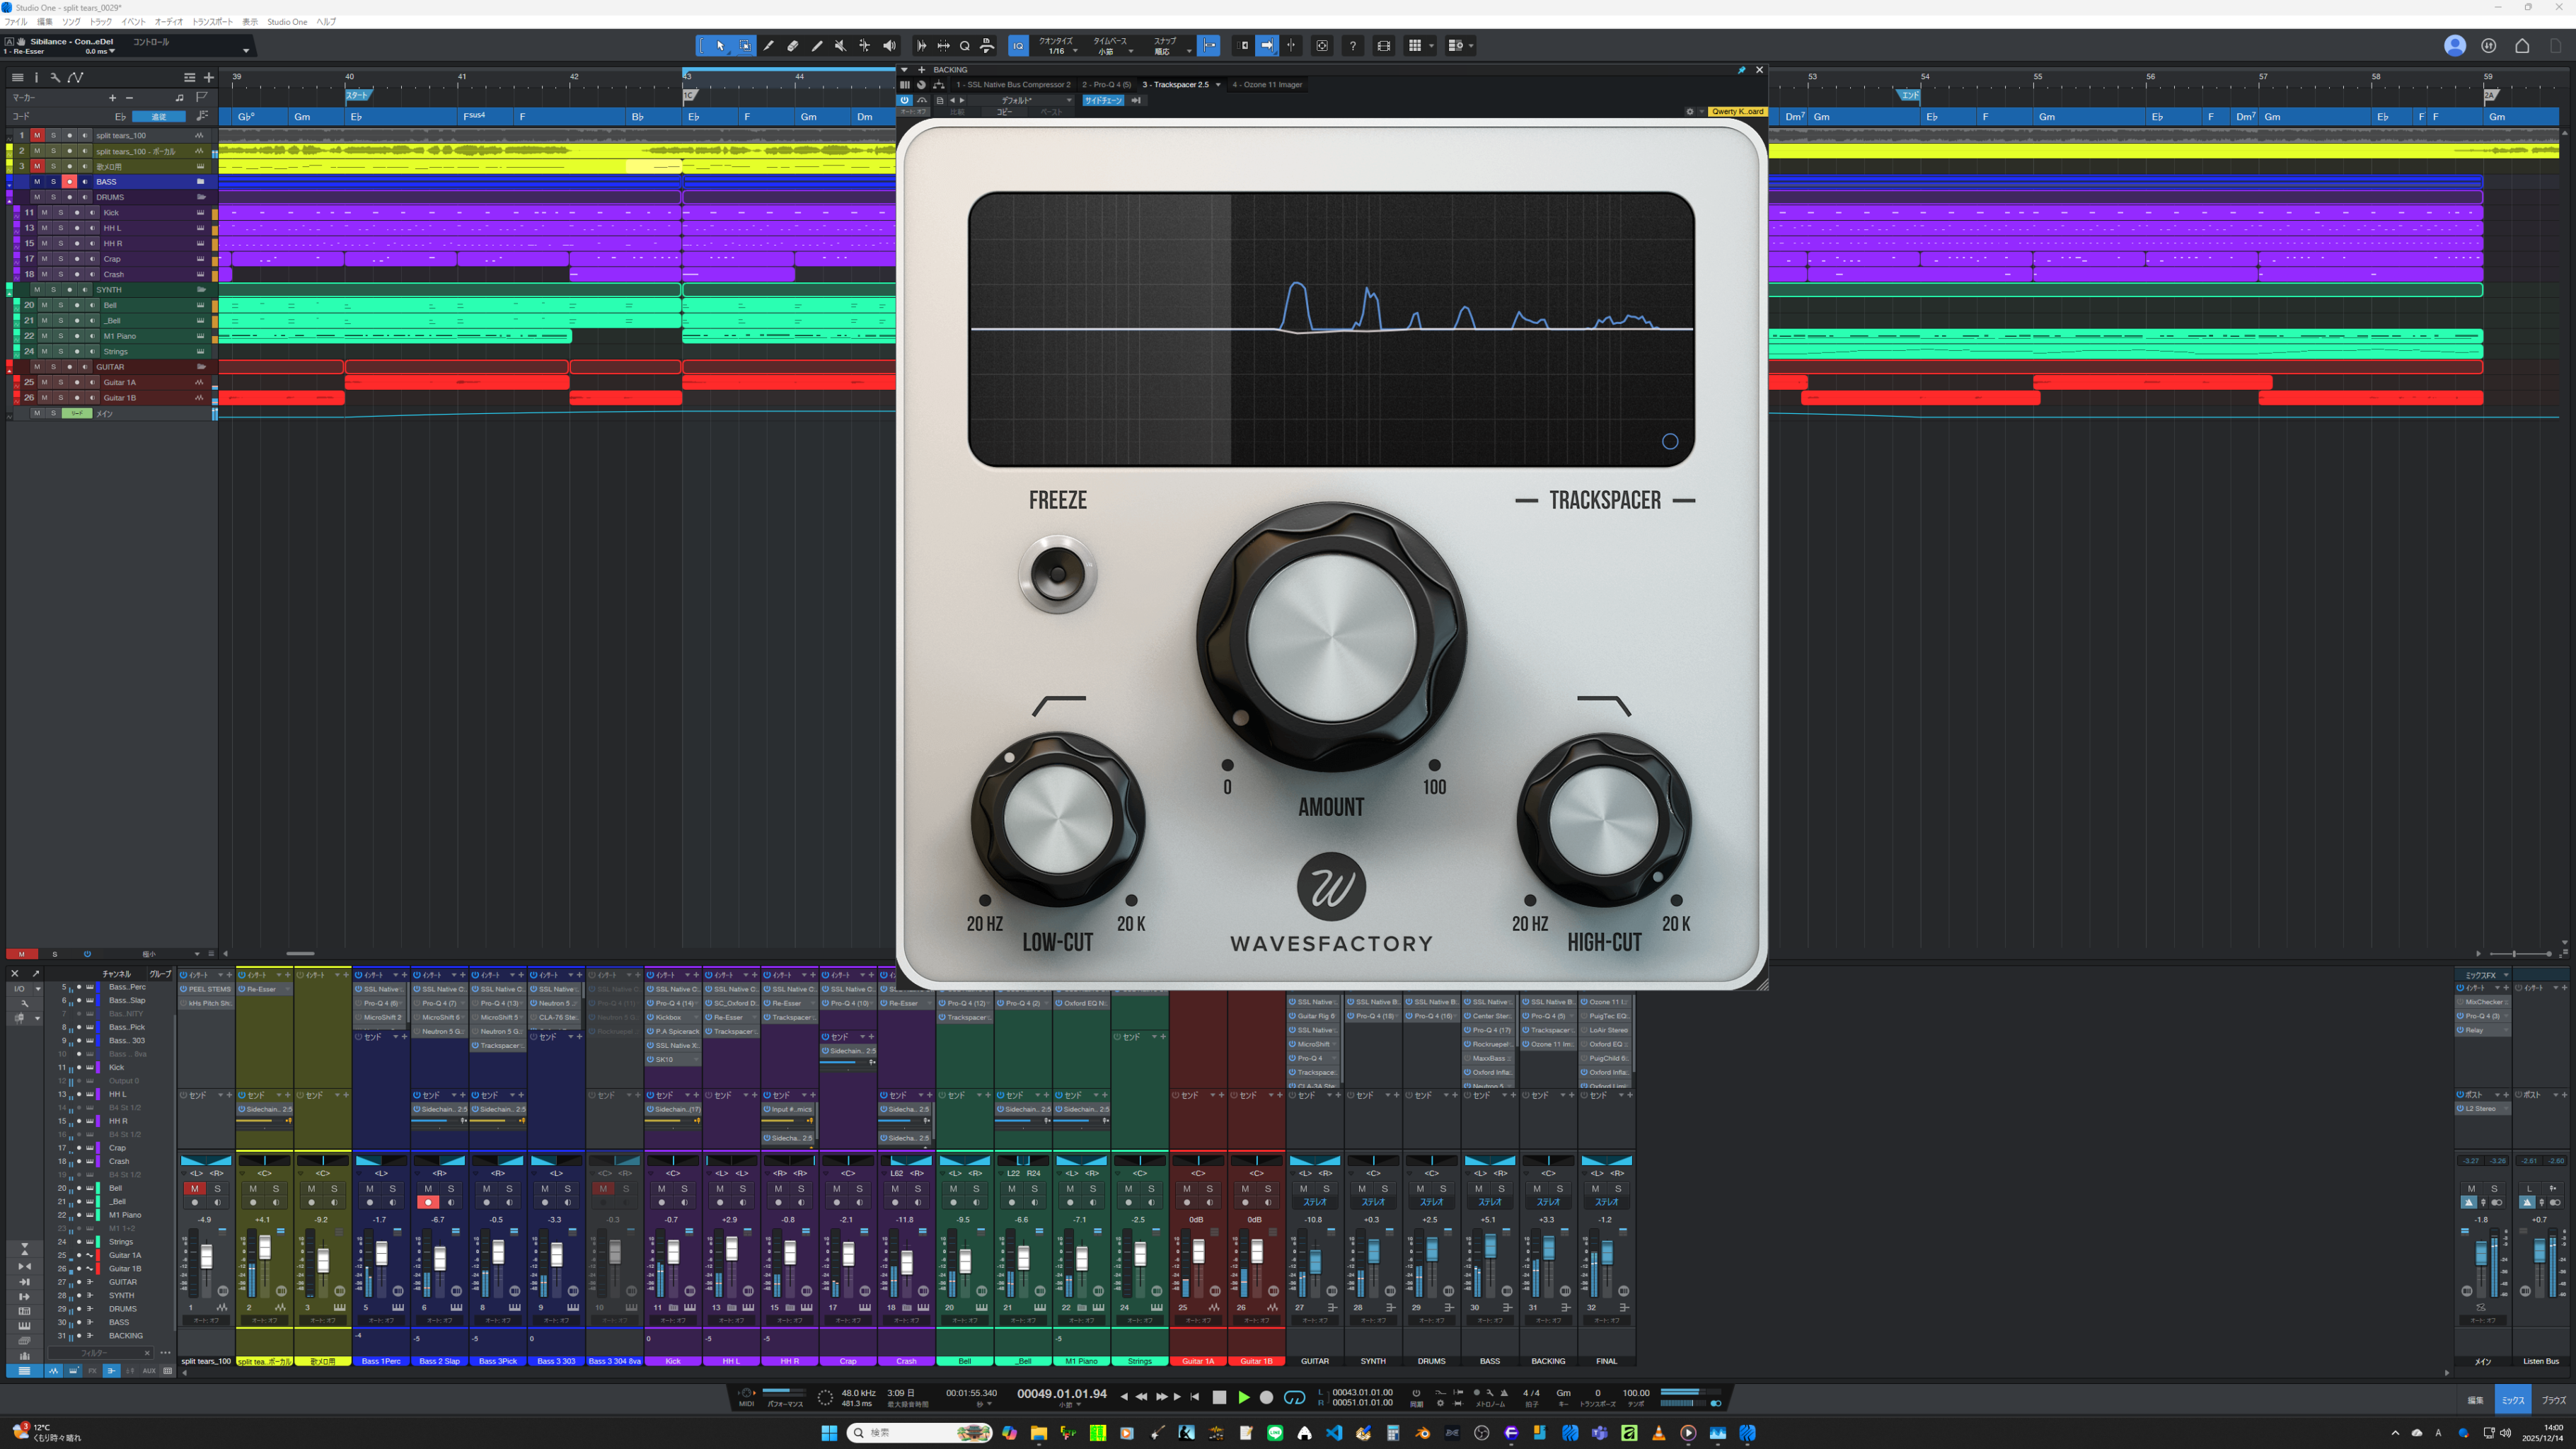The height and width of the screenshot is (1449, 2576).
Task: Open the トランスポート menu
Action: (212, 22)
